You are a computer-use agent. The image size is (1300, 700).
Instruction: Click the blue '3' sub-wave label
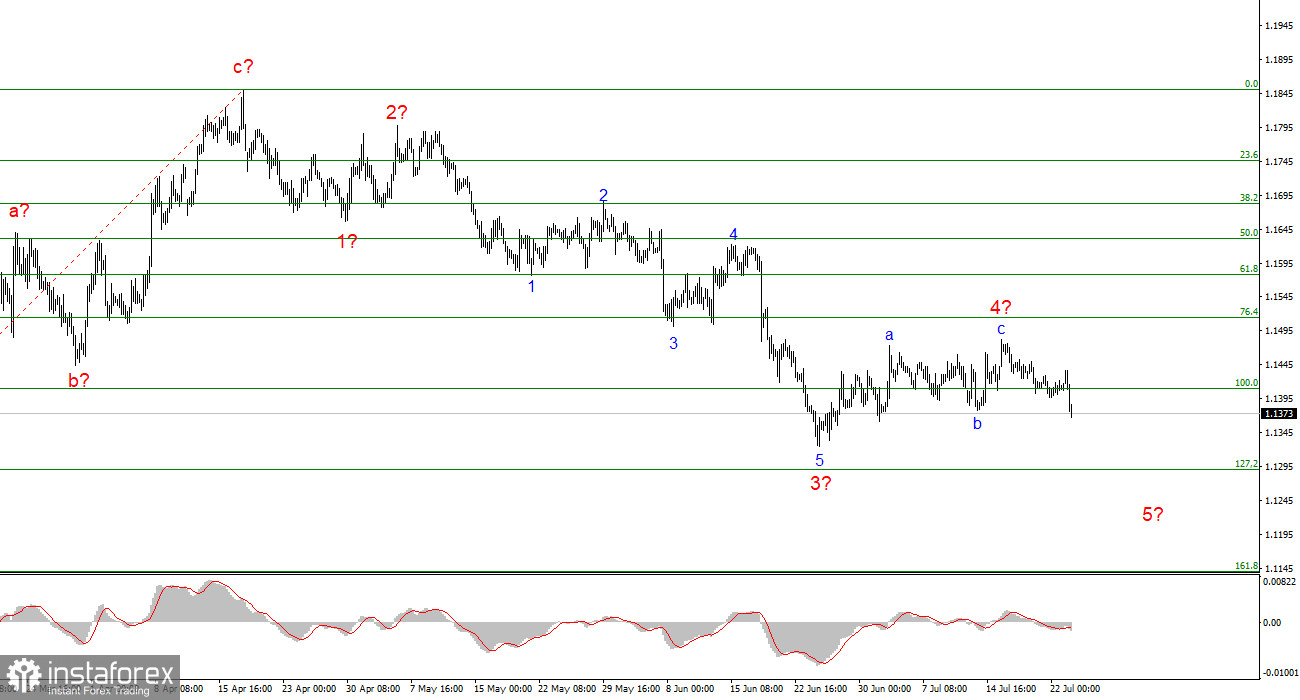tap(674, 343)
